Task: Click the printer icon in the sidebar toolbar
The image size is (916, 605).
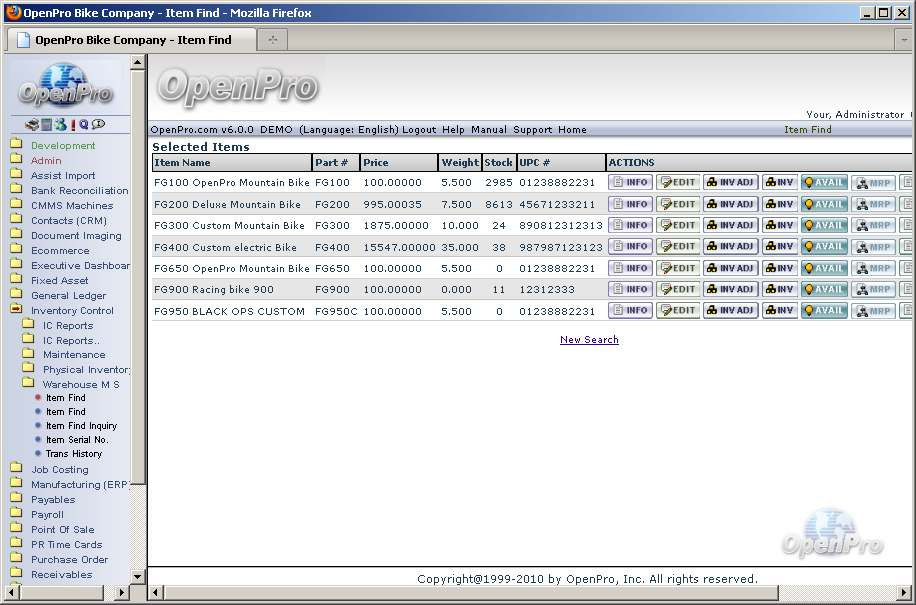Action: click(x=32, y=125)
